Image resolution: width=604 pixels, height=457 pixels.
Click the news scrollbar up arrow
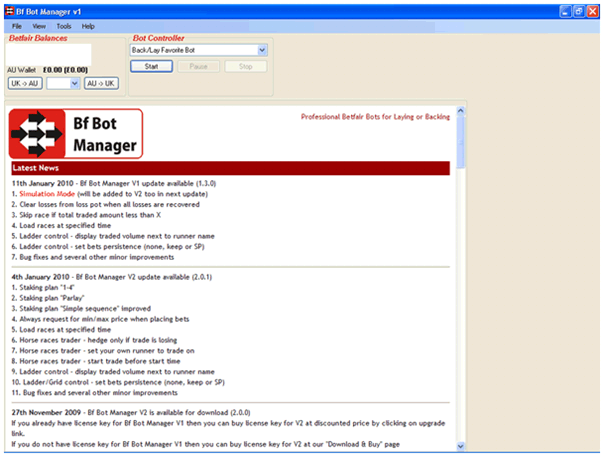coord(460,111)
